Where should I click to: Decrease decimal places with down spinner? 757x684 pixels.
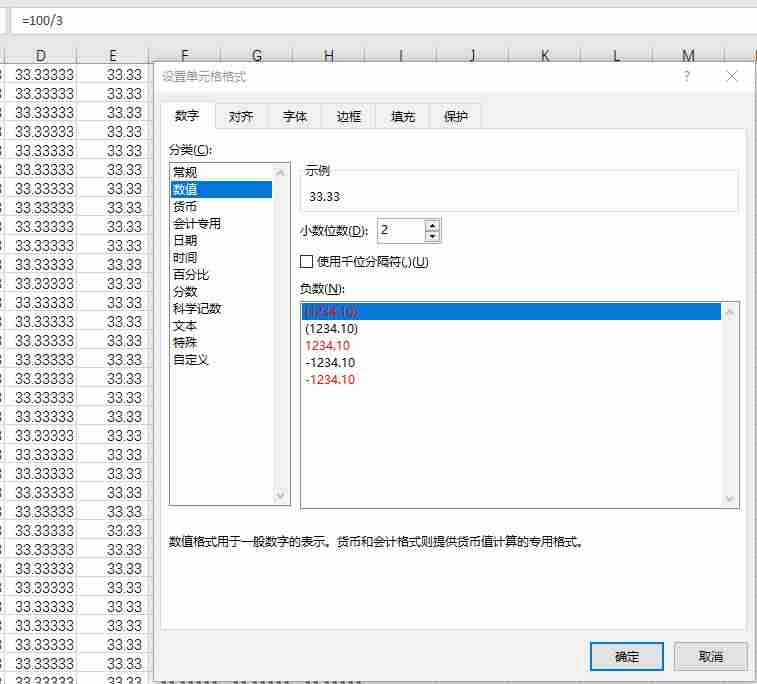(x=432, y=236)
